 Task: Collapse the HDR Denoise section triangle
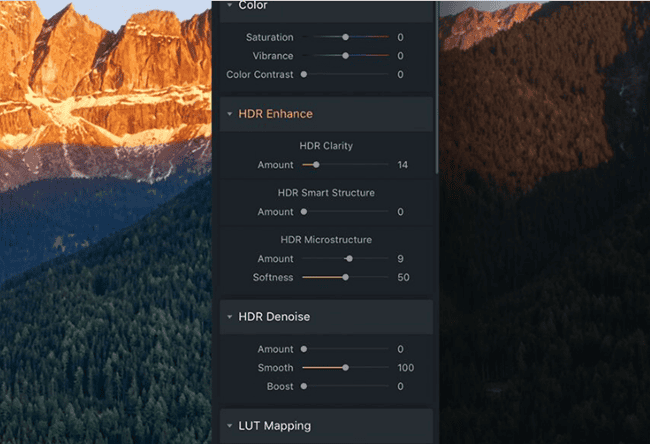[x=230, y=317]
